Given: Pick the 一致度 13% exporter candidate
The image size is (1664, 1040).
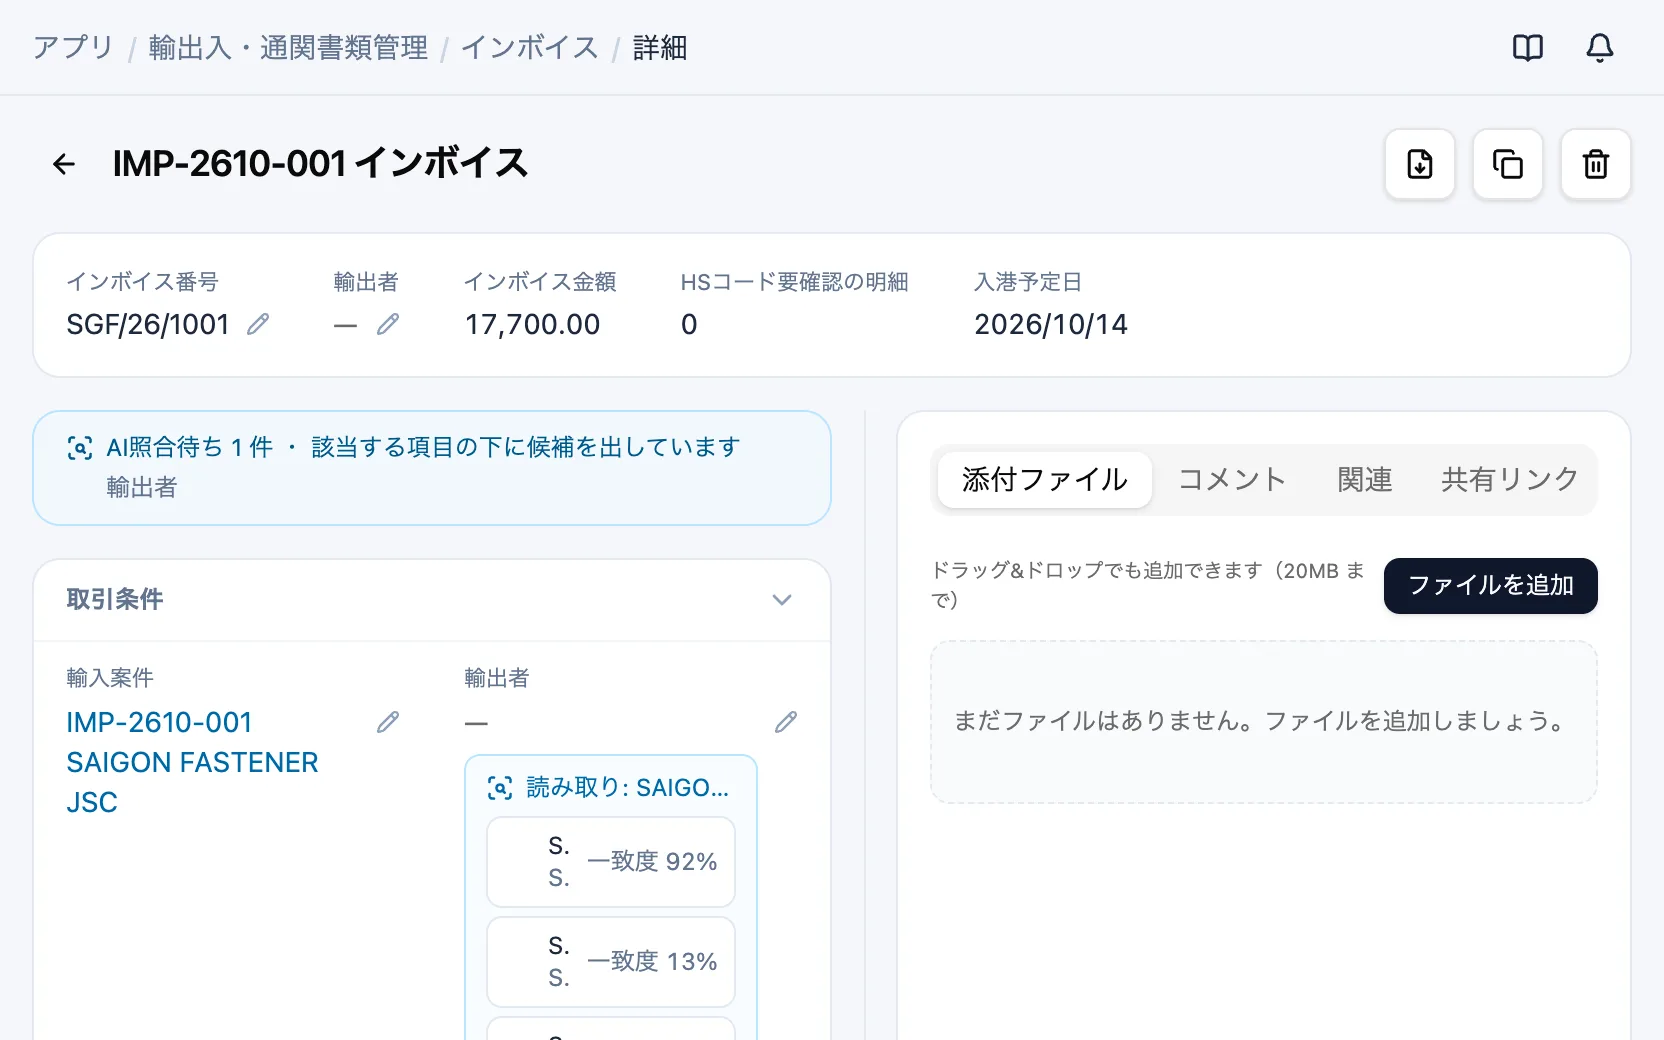Looking at the screenshot, I should [611, 962].
